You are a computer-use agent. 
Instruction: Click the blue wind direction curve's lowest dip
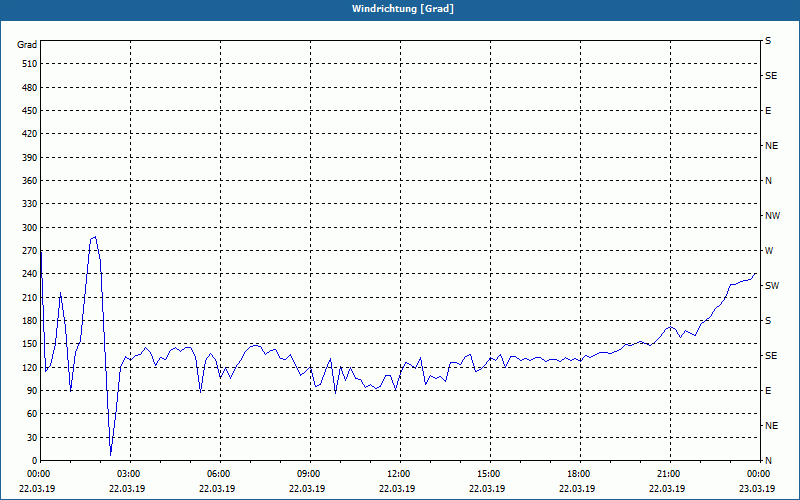pyautogui.click(x=111, y=454)
